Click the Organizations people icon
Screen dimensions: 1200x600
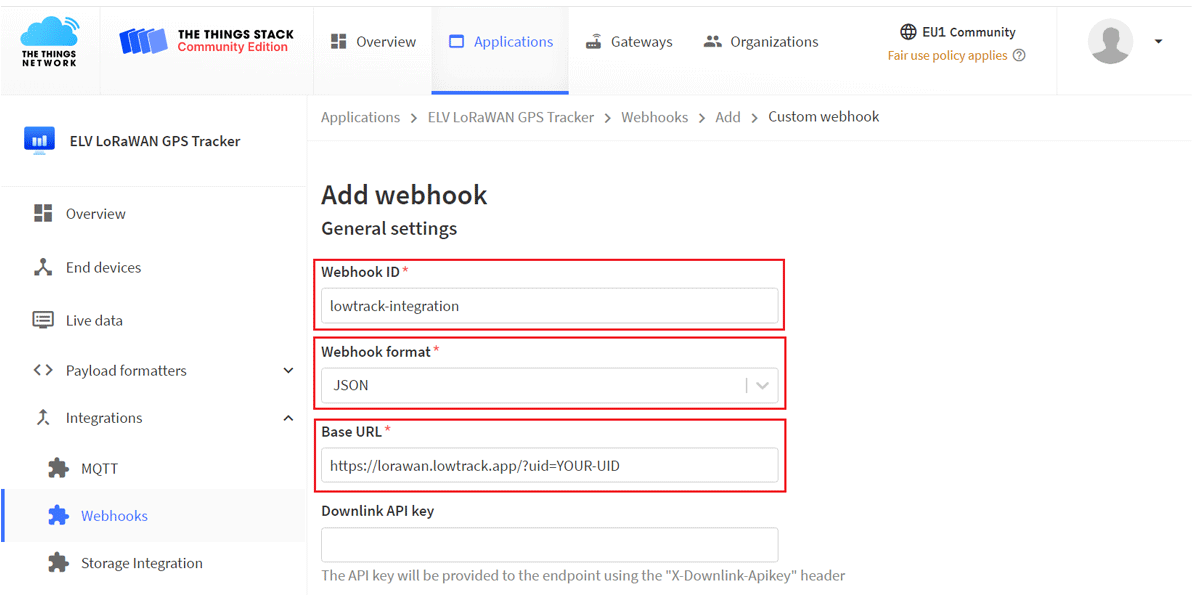[713, 42]
